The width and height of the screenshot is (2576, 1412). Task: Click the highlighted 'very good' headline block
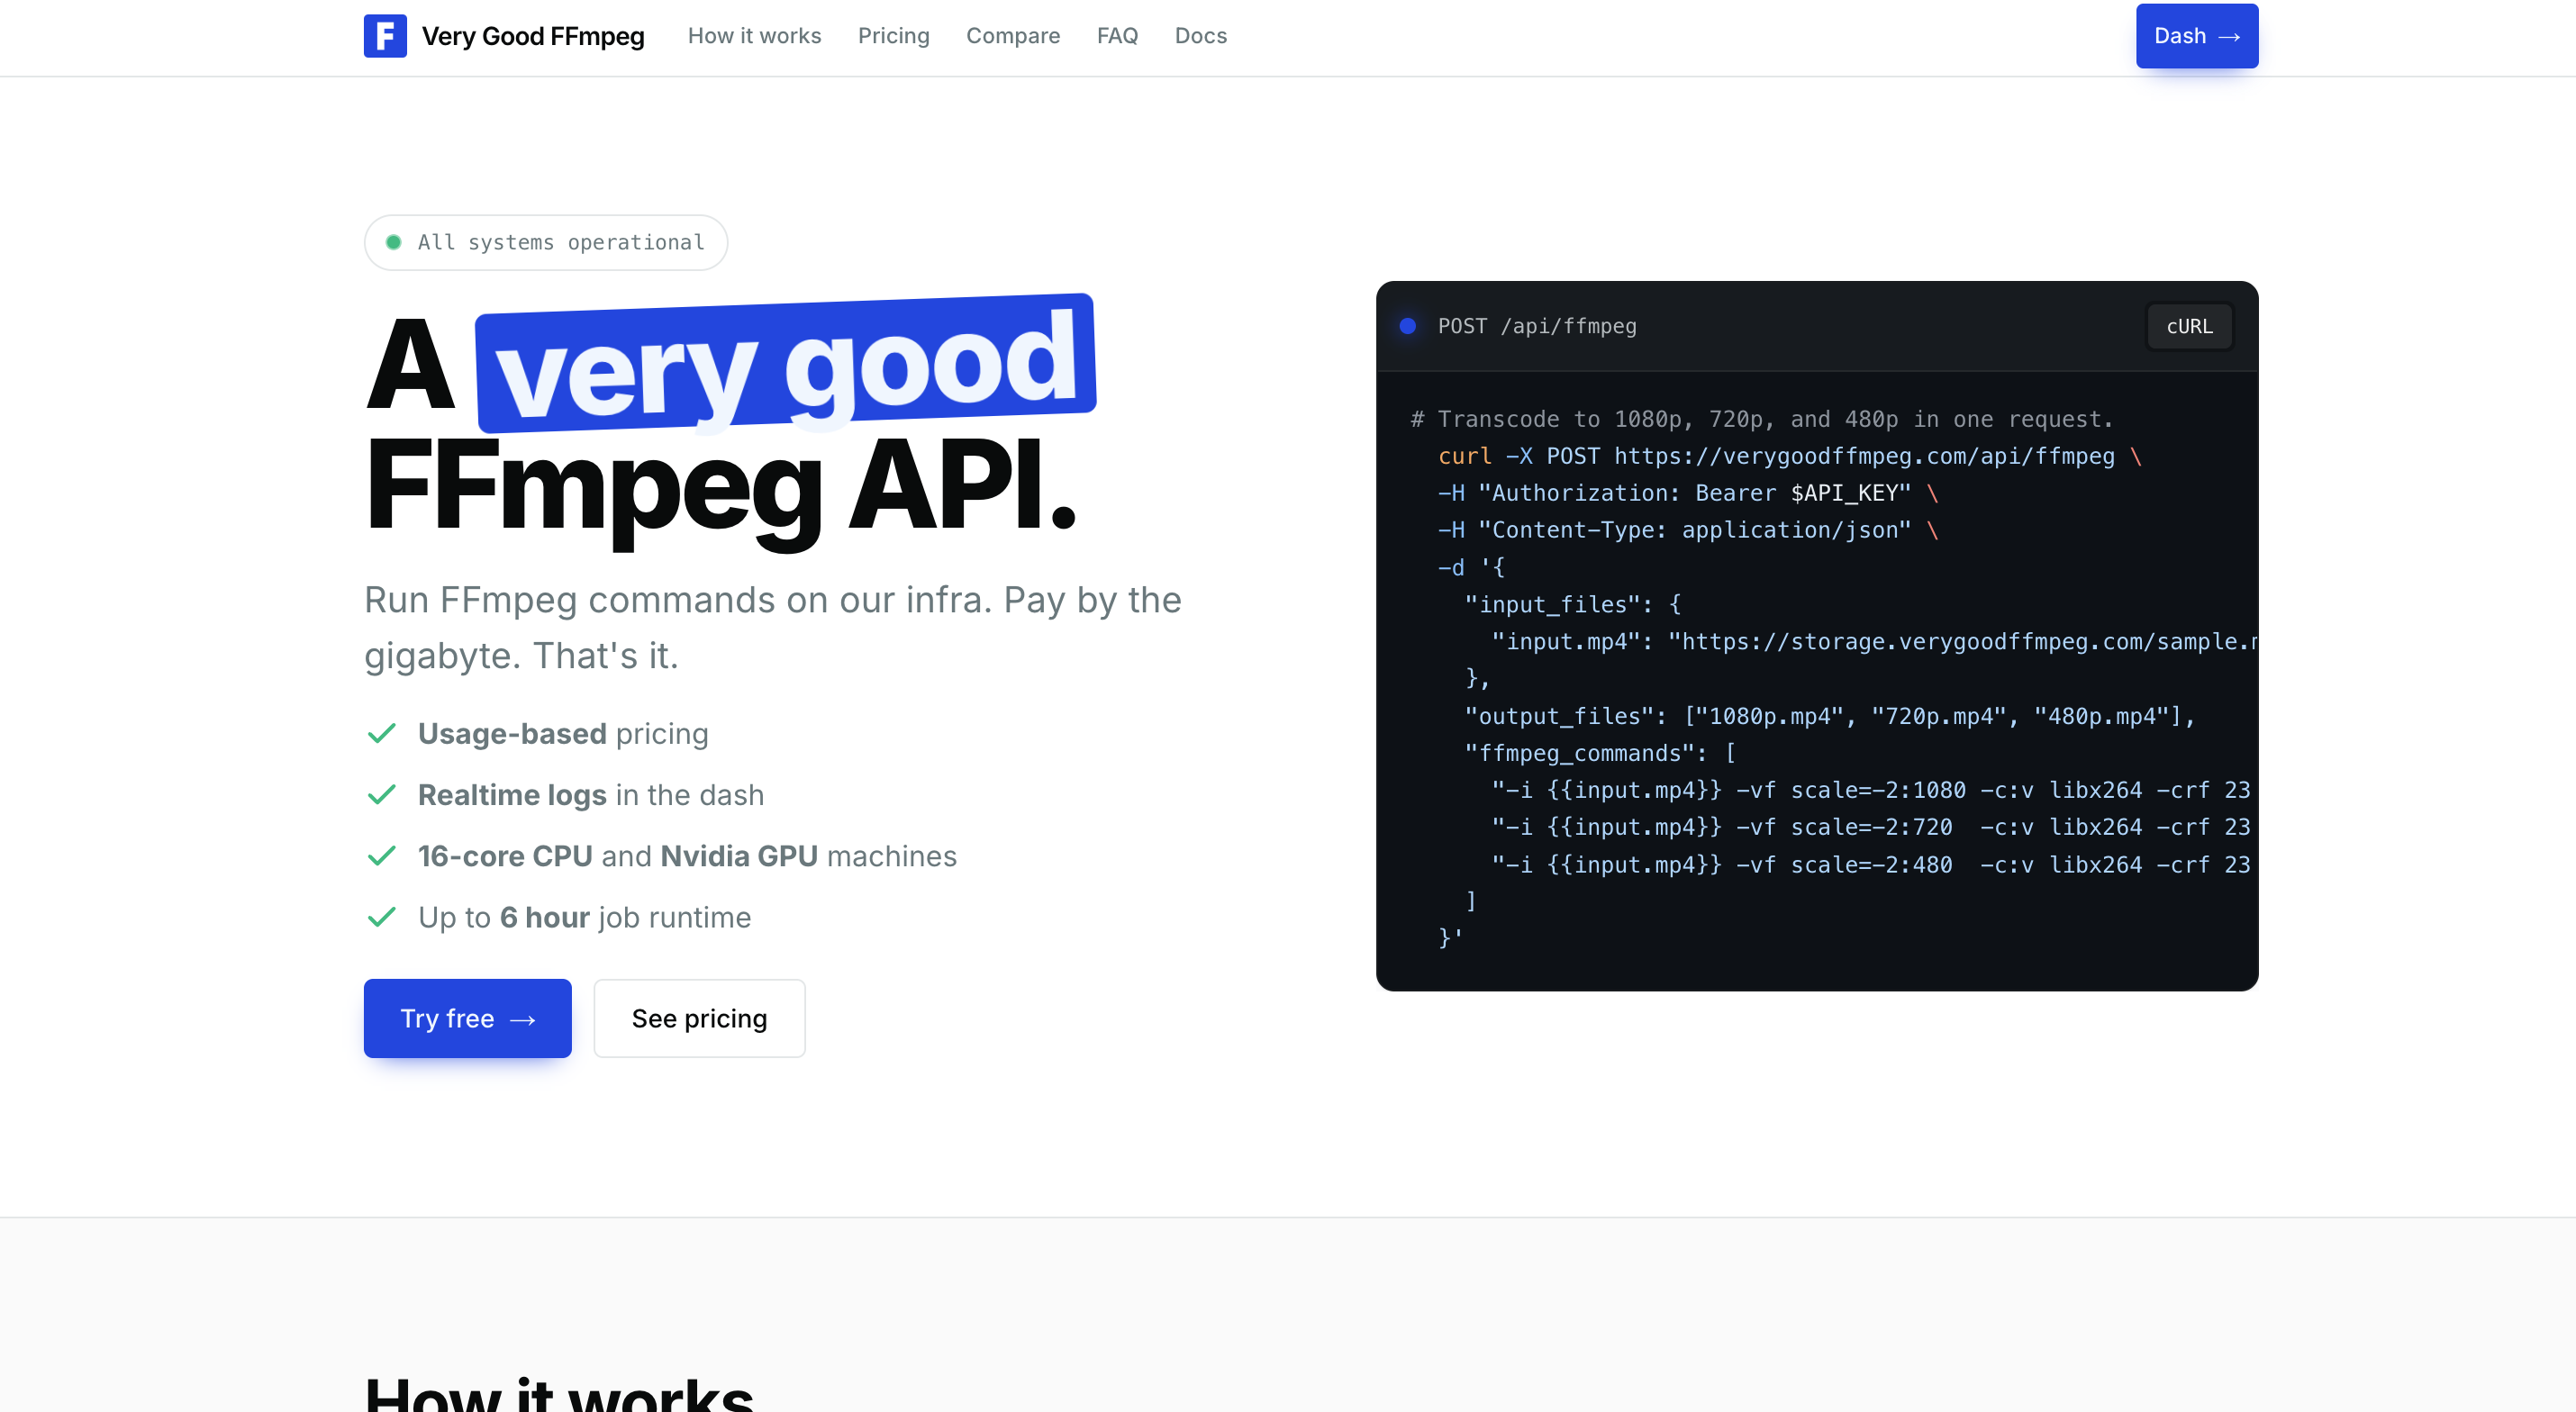coord(785,362)
